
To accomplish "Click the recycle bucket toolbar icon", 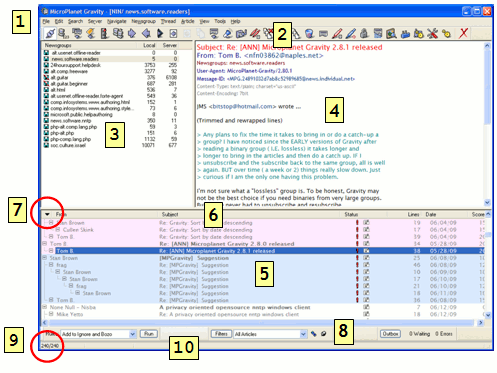I will pyautogui.click(x=309, y=33).
